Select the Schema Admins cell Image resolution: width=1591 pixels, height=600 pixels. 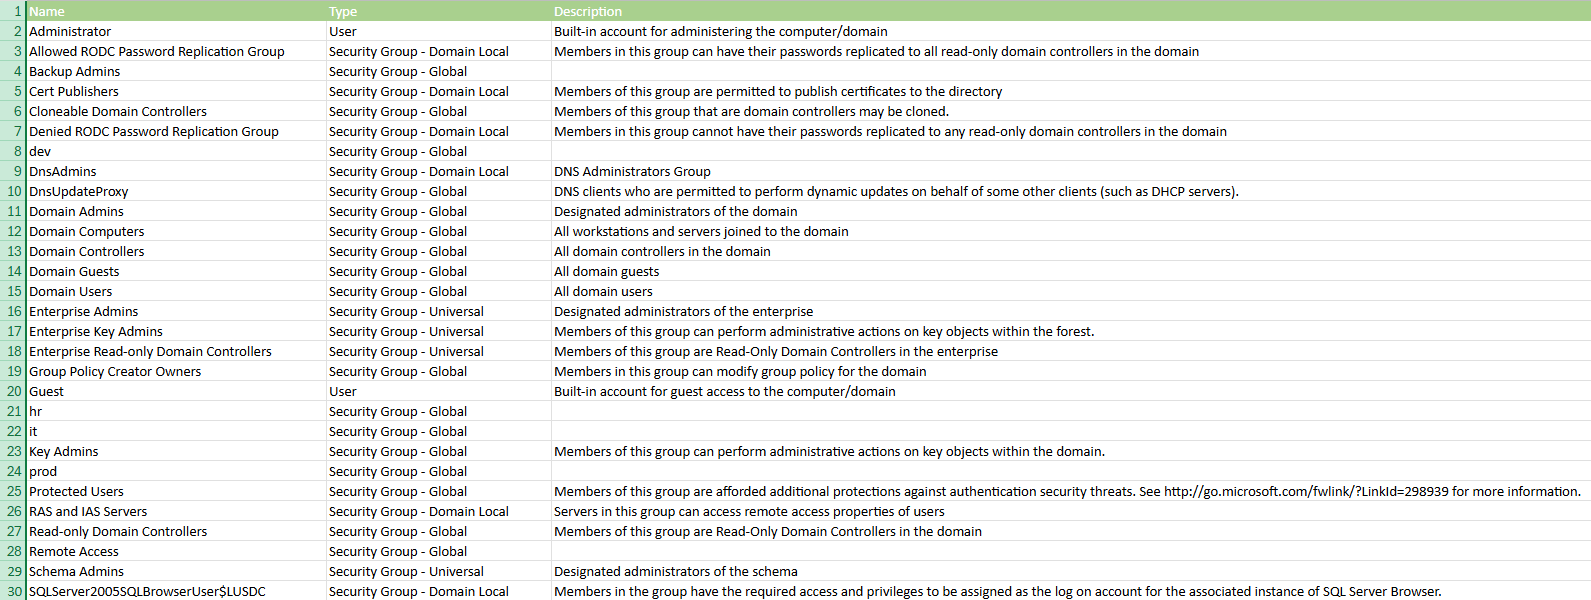pos(176,571)
